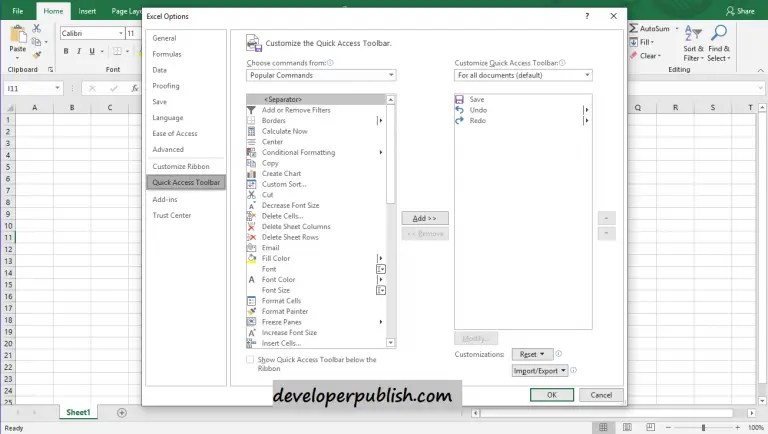This screenshot has width=768, height=434.
Task: Enable Show Quick Access Toolbar below the Ribbon
Action: [250, 360]
